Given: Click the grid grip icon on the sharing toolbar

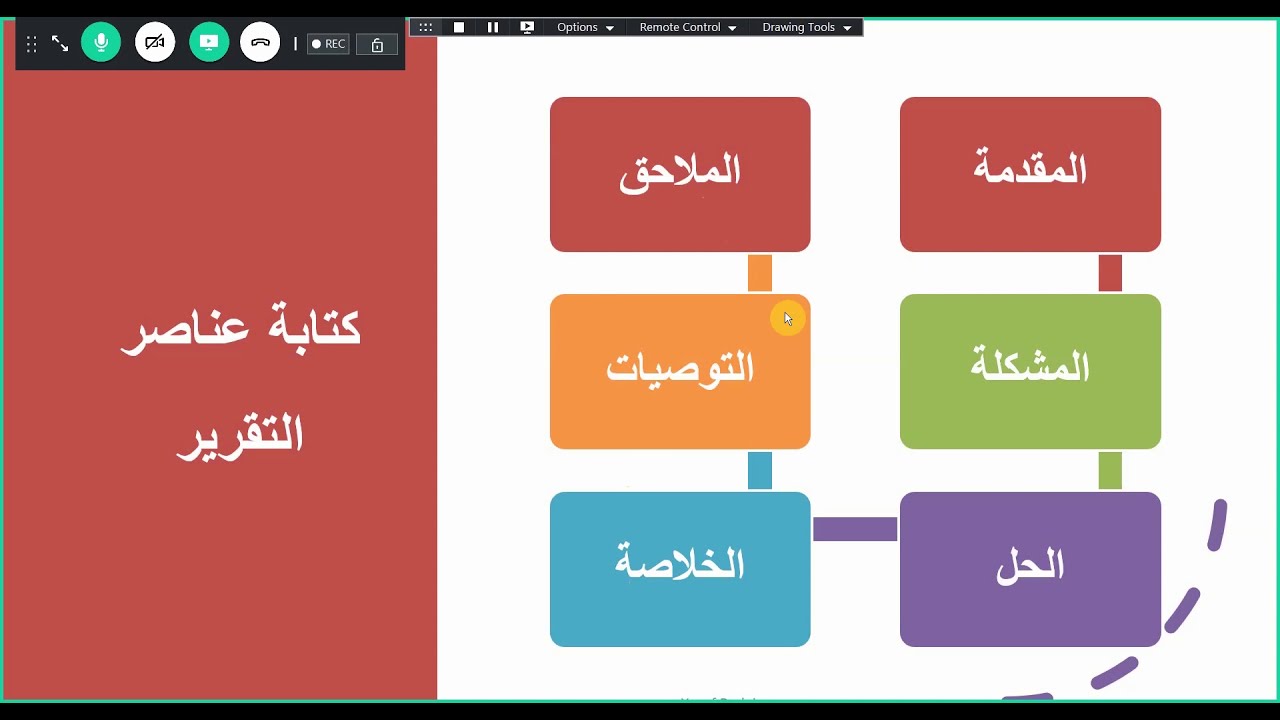Looking at the screenshot, I should [425, 27].
